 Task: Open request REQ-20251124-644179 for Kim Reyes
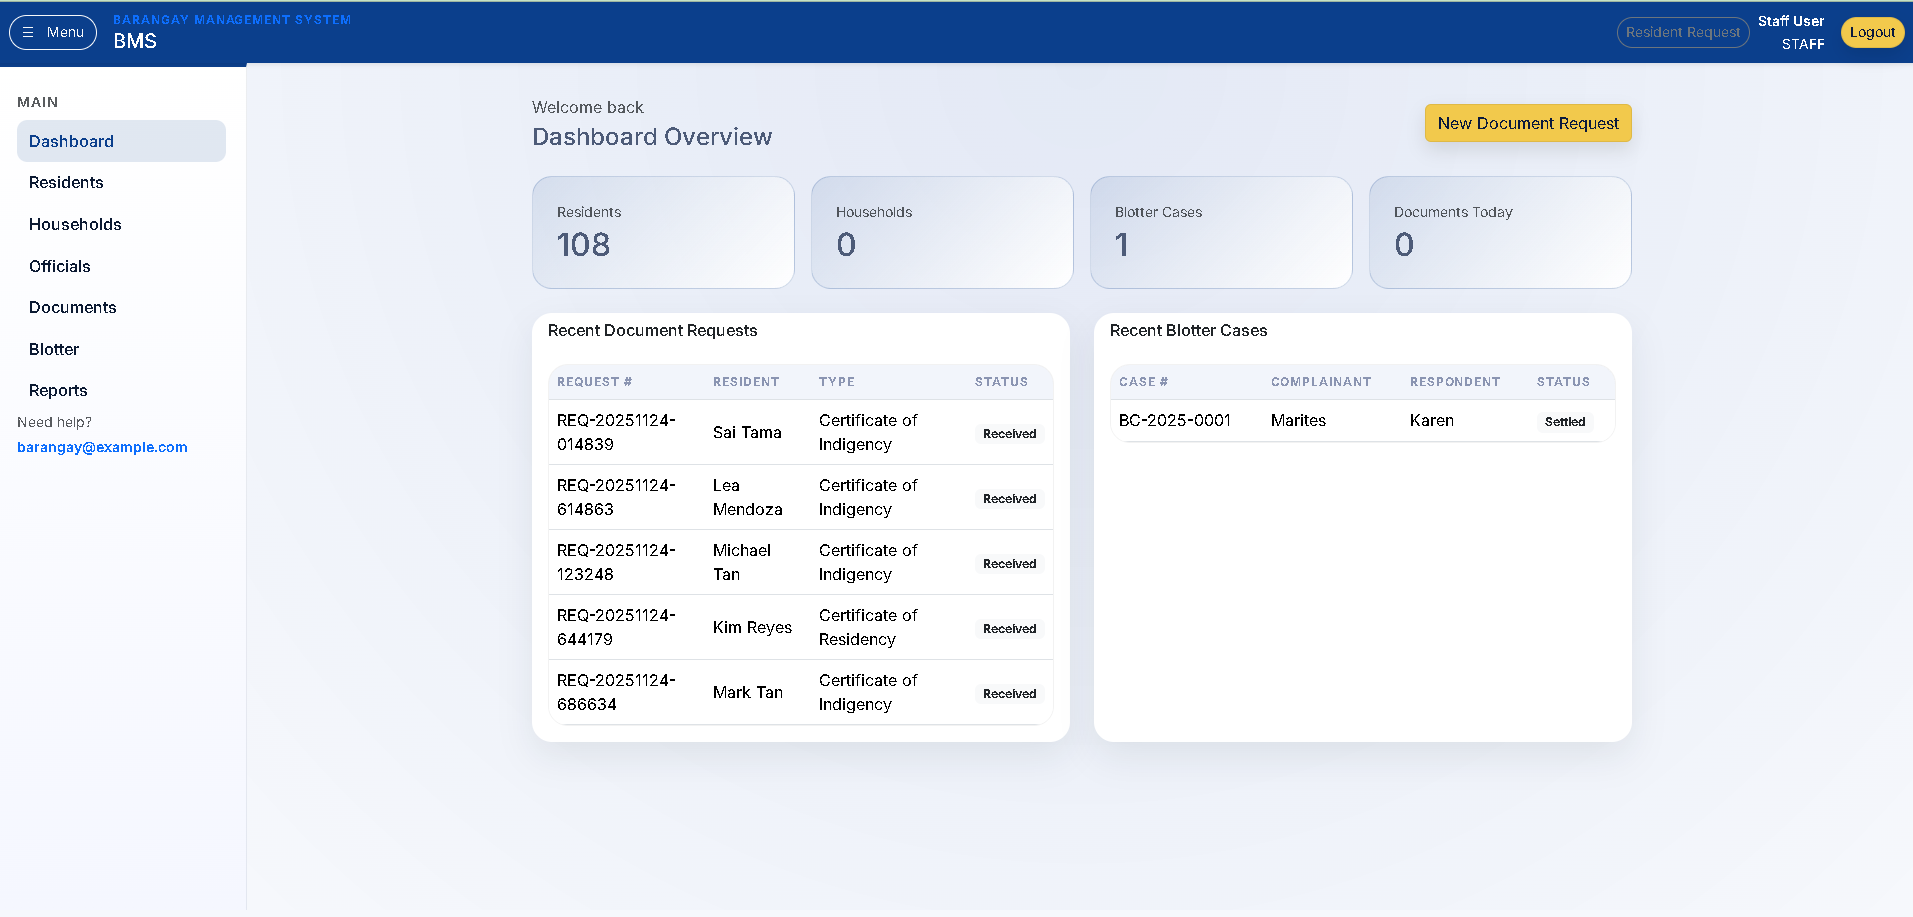pos(616,627)
